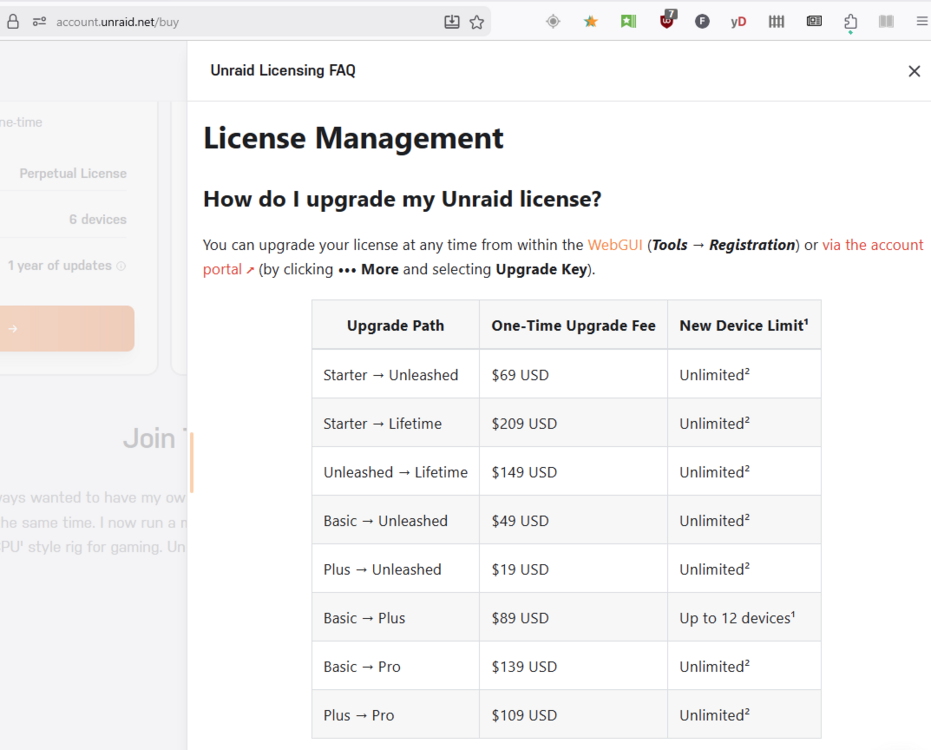
Task: Click the $209 USD fee cell
Action: pyautogui.click(x=573, y=423)
